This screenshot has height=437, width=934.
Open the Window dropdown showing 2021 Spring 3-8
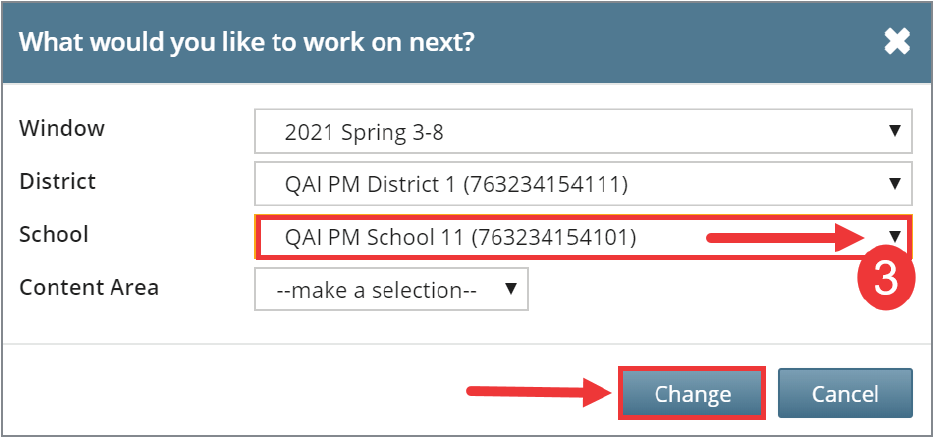click(582, 131)
